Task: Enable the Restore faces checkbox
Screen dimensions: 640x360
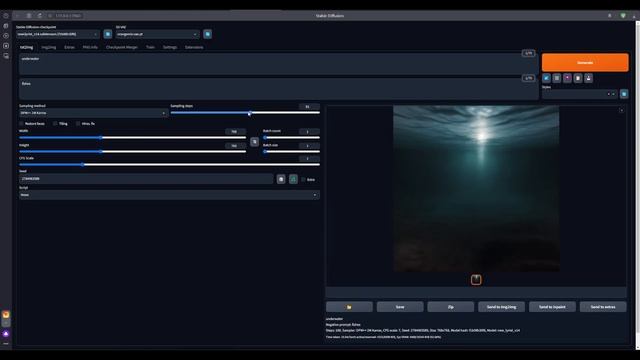Action: pos(22,124)
